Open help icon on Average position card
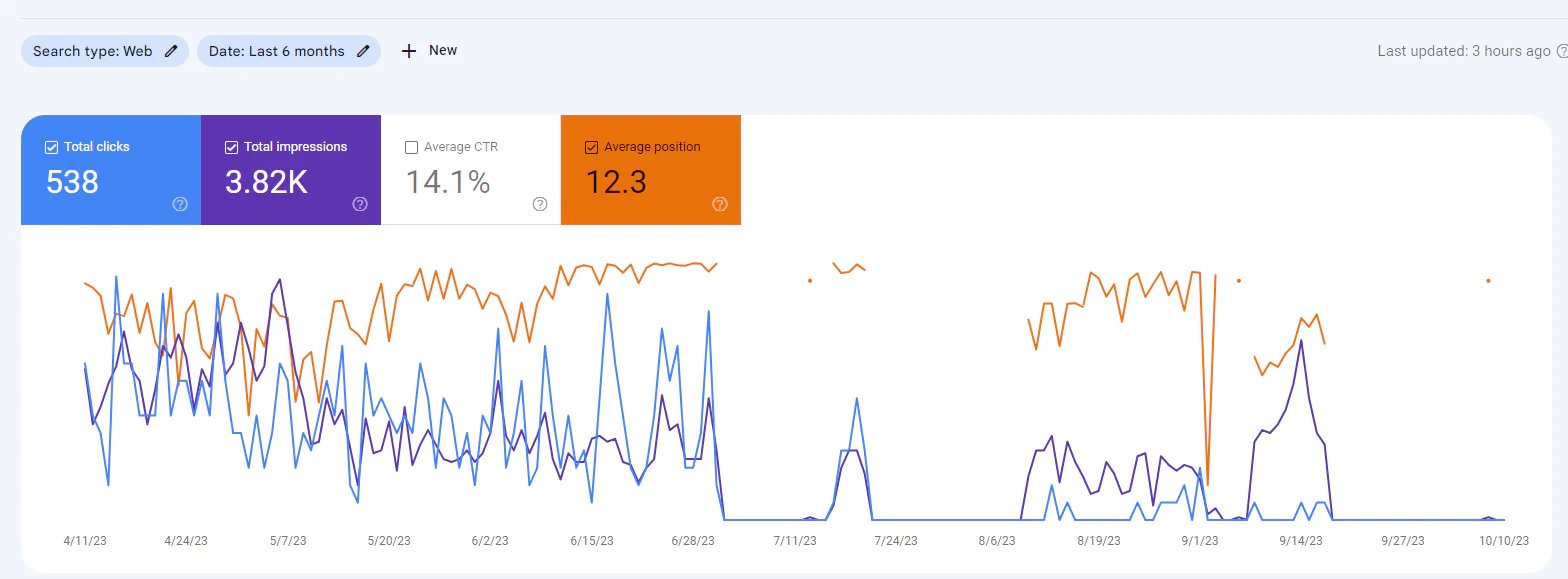 (x=720, y=204)
